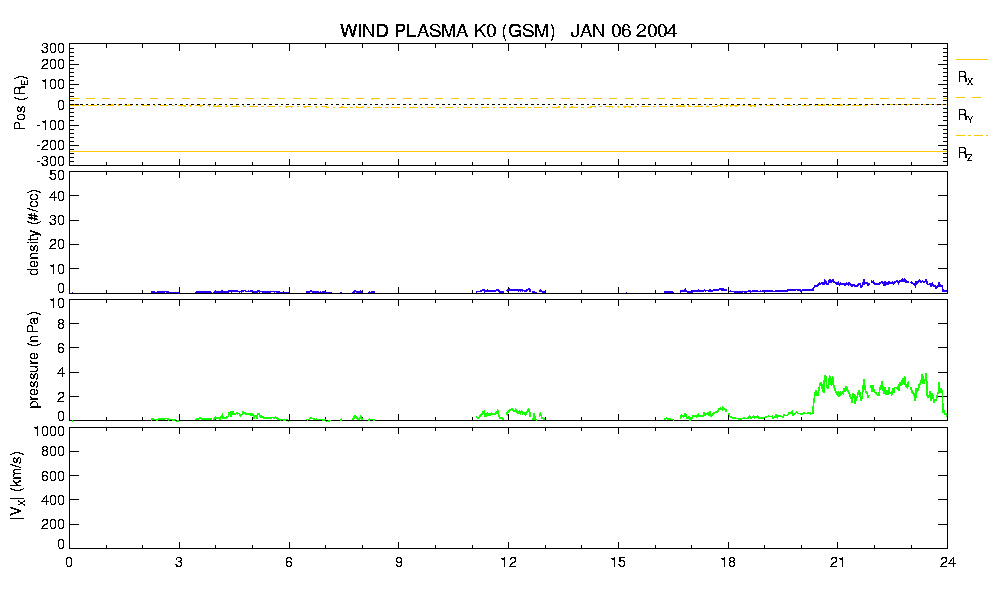Click the solid yellow Rx legend line sample
Viewport: 993px width, 600px height.
tap(971, 60)
